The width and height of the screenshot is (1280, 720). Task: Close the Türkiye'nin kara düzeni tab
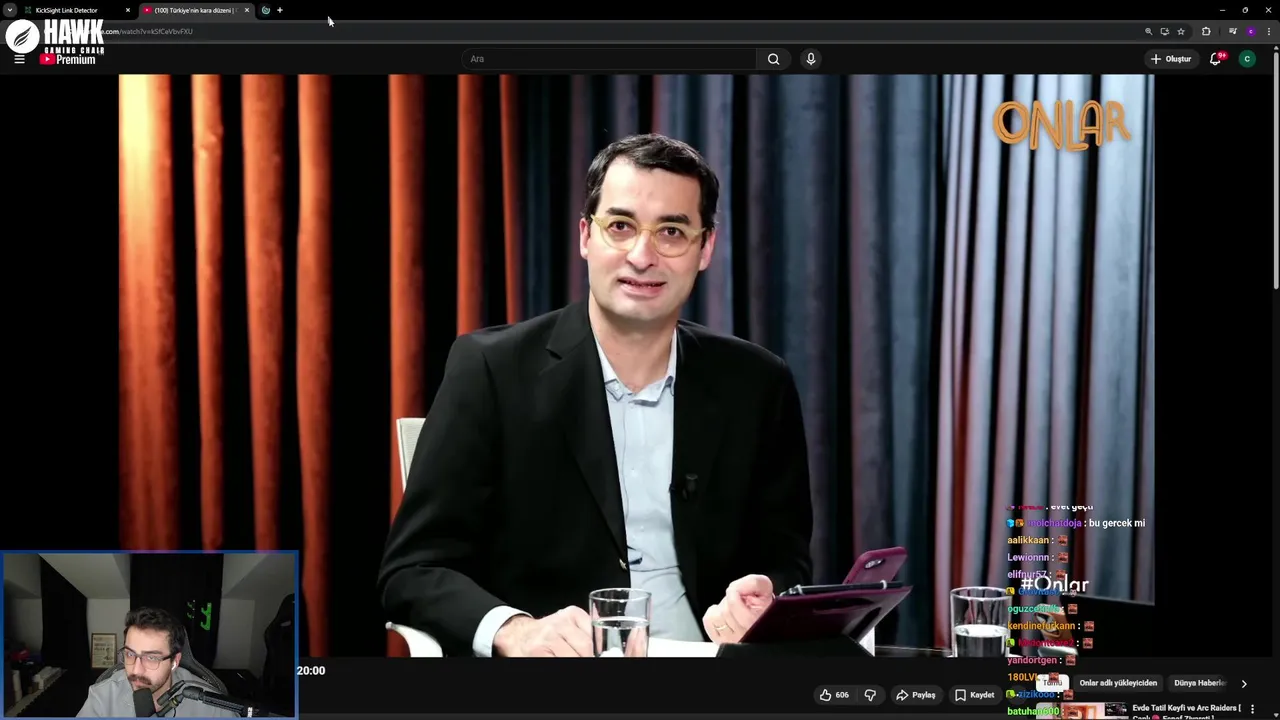pos(247,10)
